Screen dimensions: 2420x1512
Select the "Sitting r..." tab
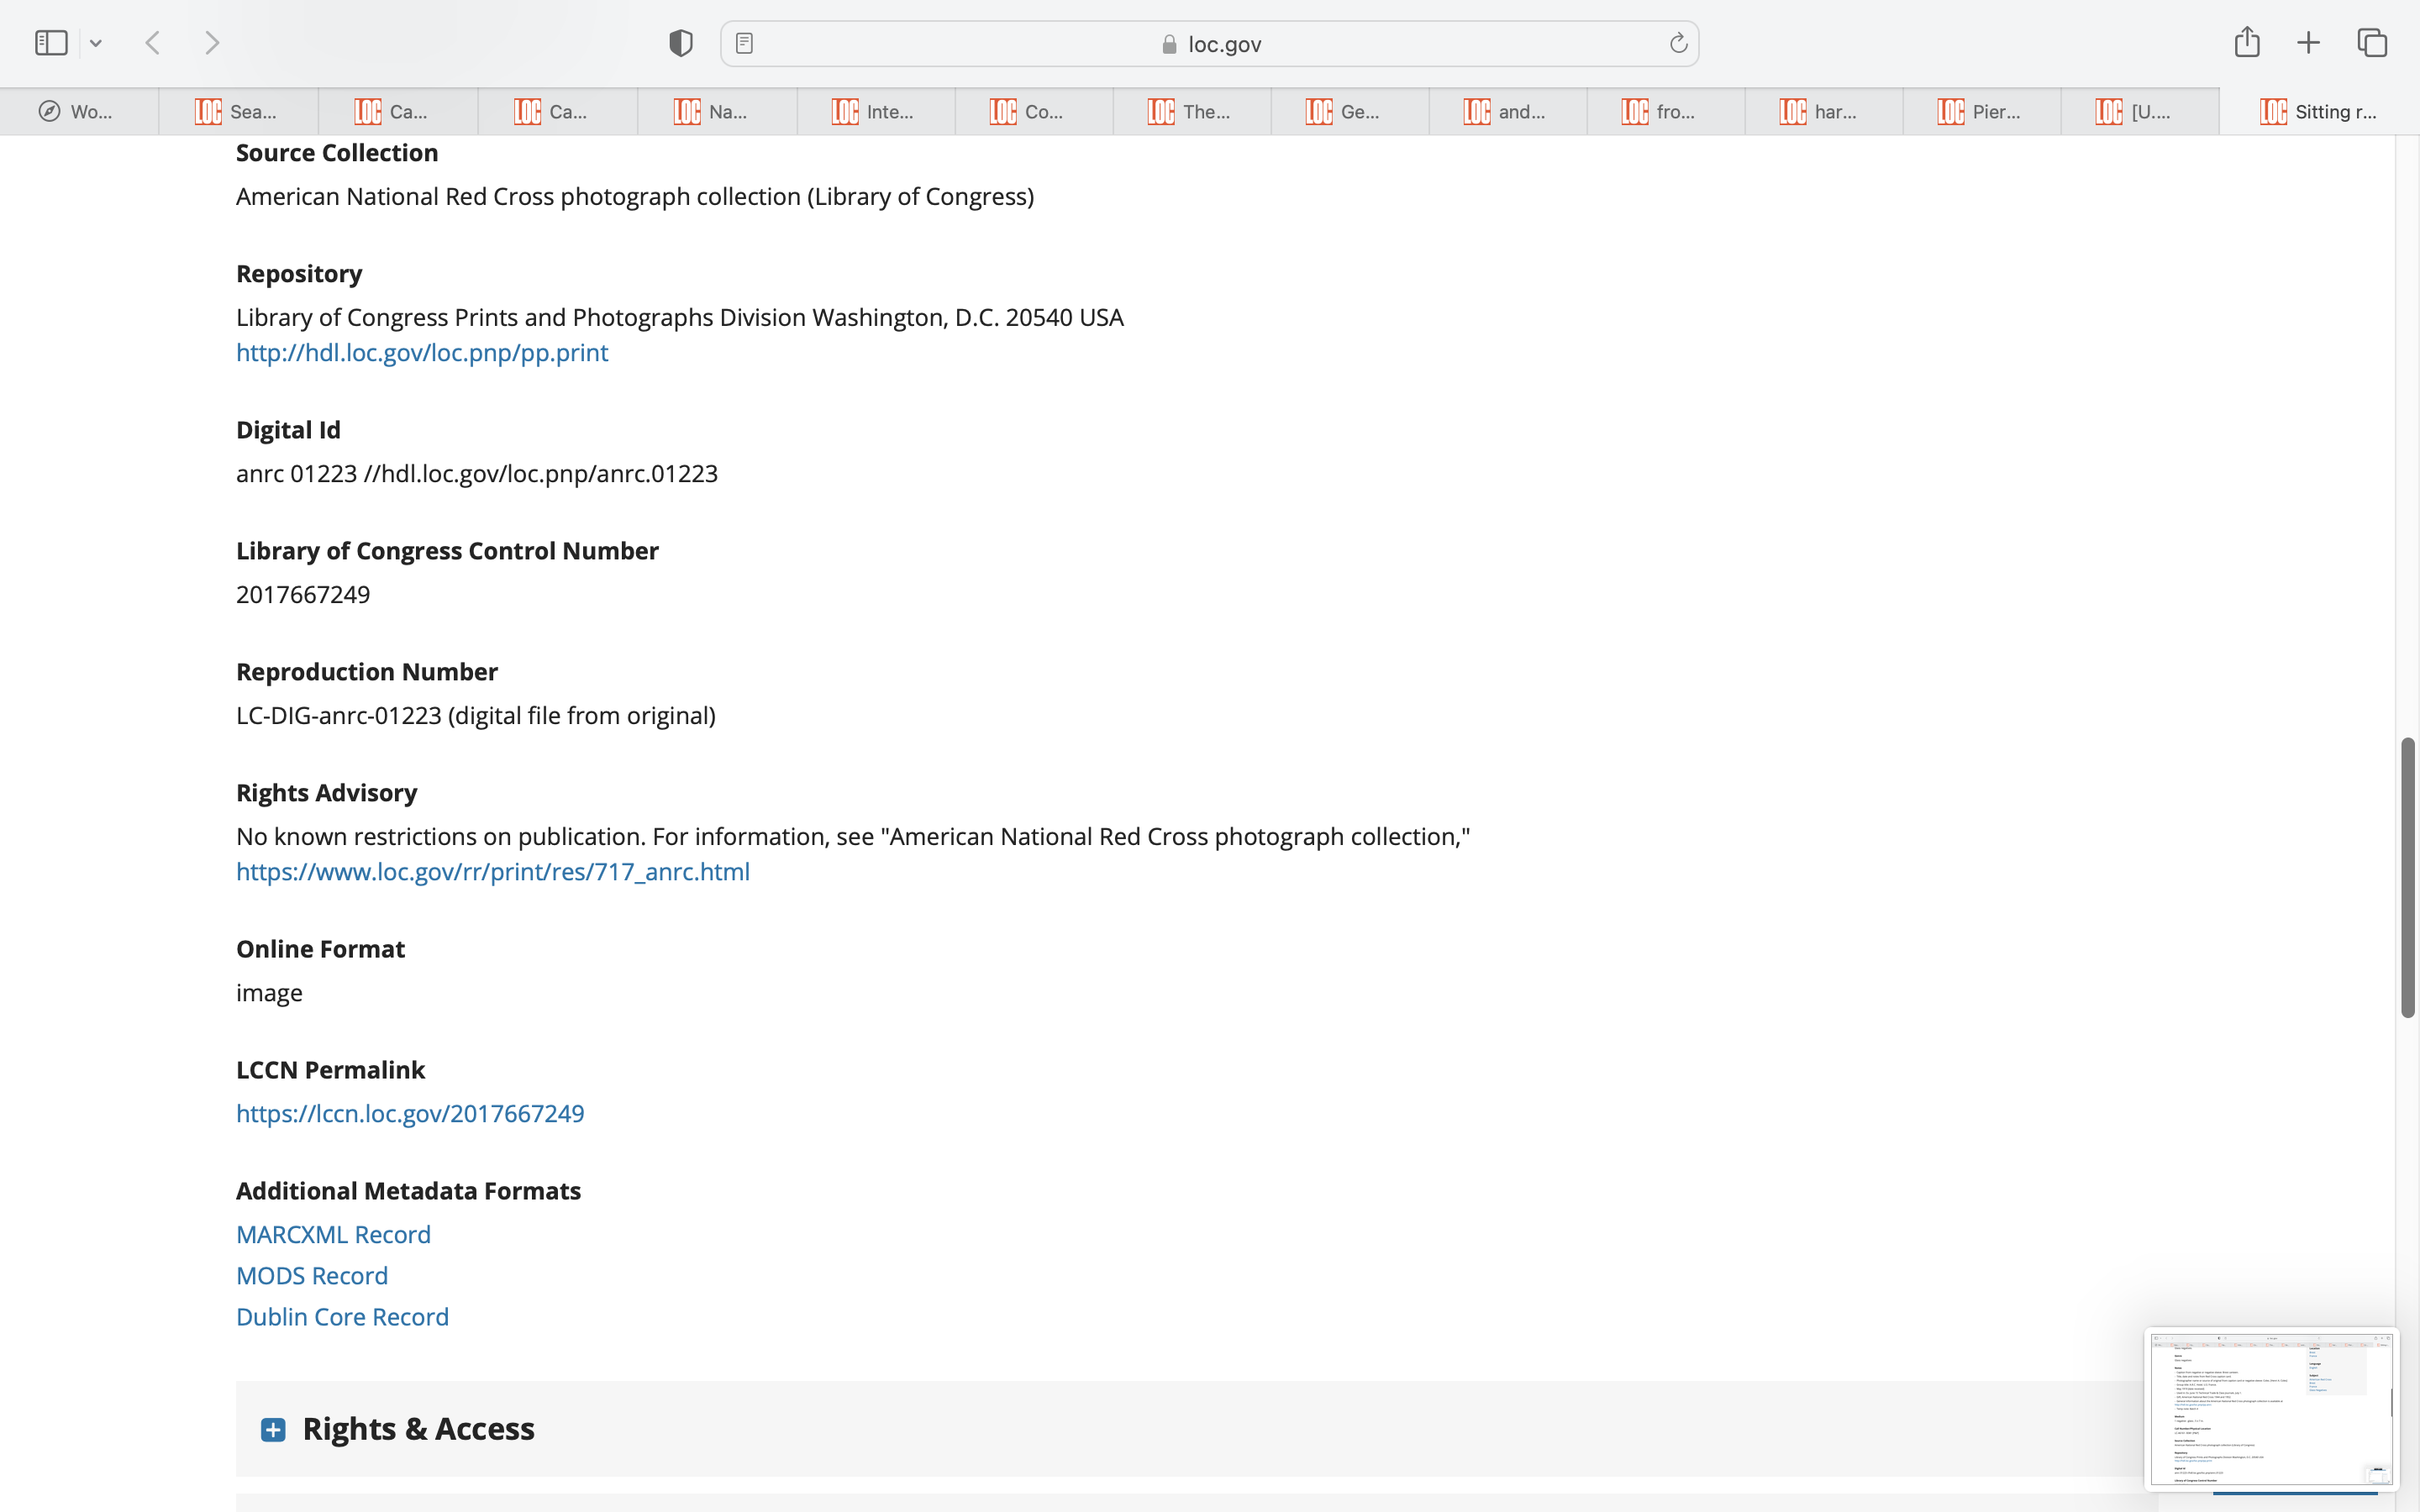pyautogui.click(x=2318, y=112)
